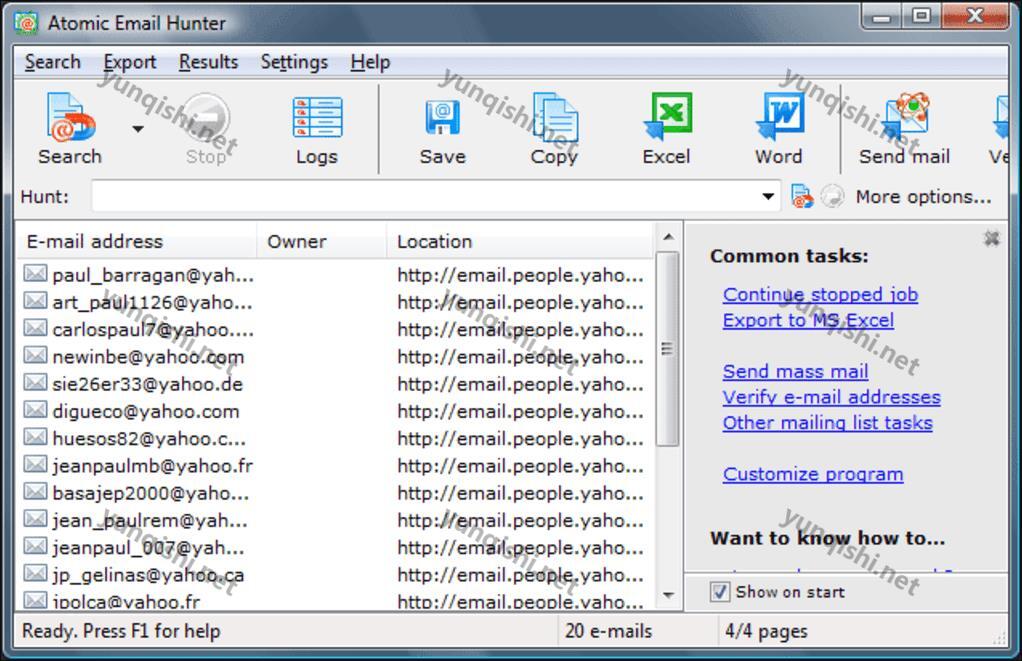1022x661 pixels.
Task: Click the Atomic Email Hunter title bar icon
Action: pyautogui.click(x=27, y=23)
